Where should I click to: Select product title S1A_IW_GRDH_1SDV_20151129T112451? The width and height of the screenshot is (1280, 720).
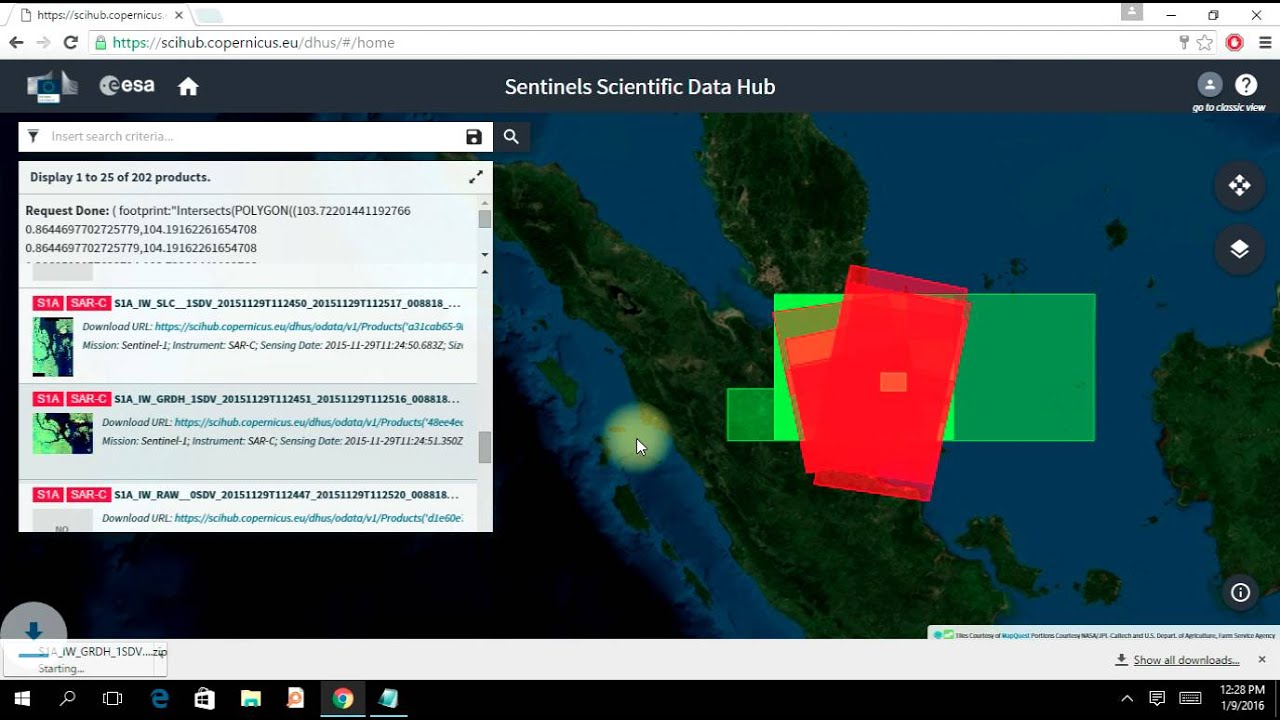(x=288, y=399)
